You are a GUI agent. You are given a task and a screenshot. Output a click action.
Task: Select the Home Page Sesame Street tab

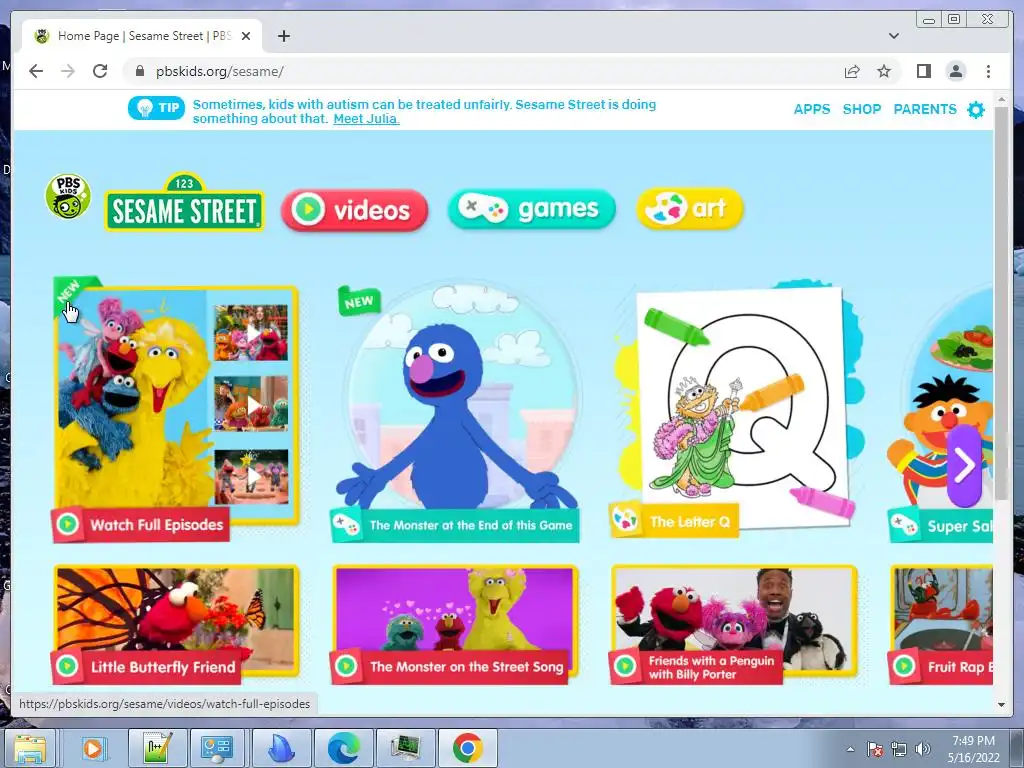[142, 36]
